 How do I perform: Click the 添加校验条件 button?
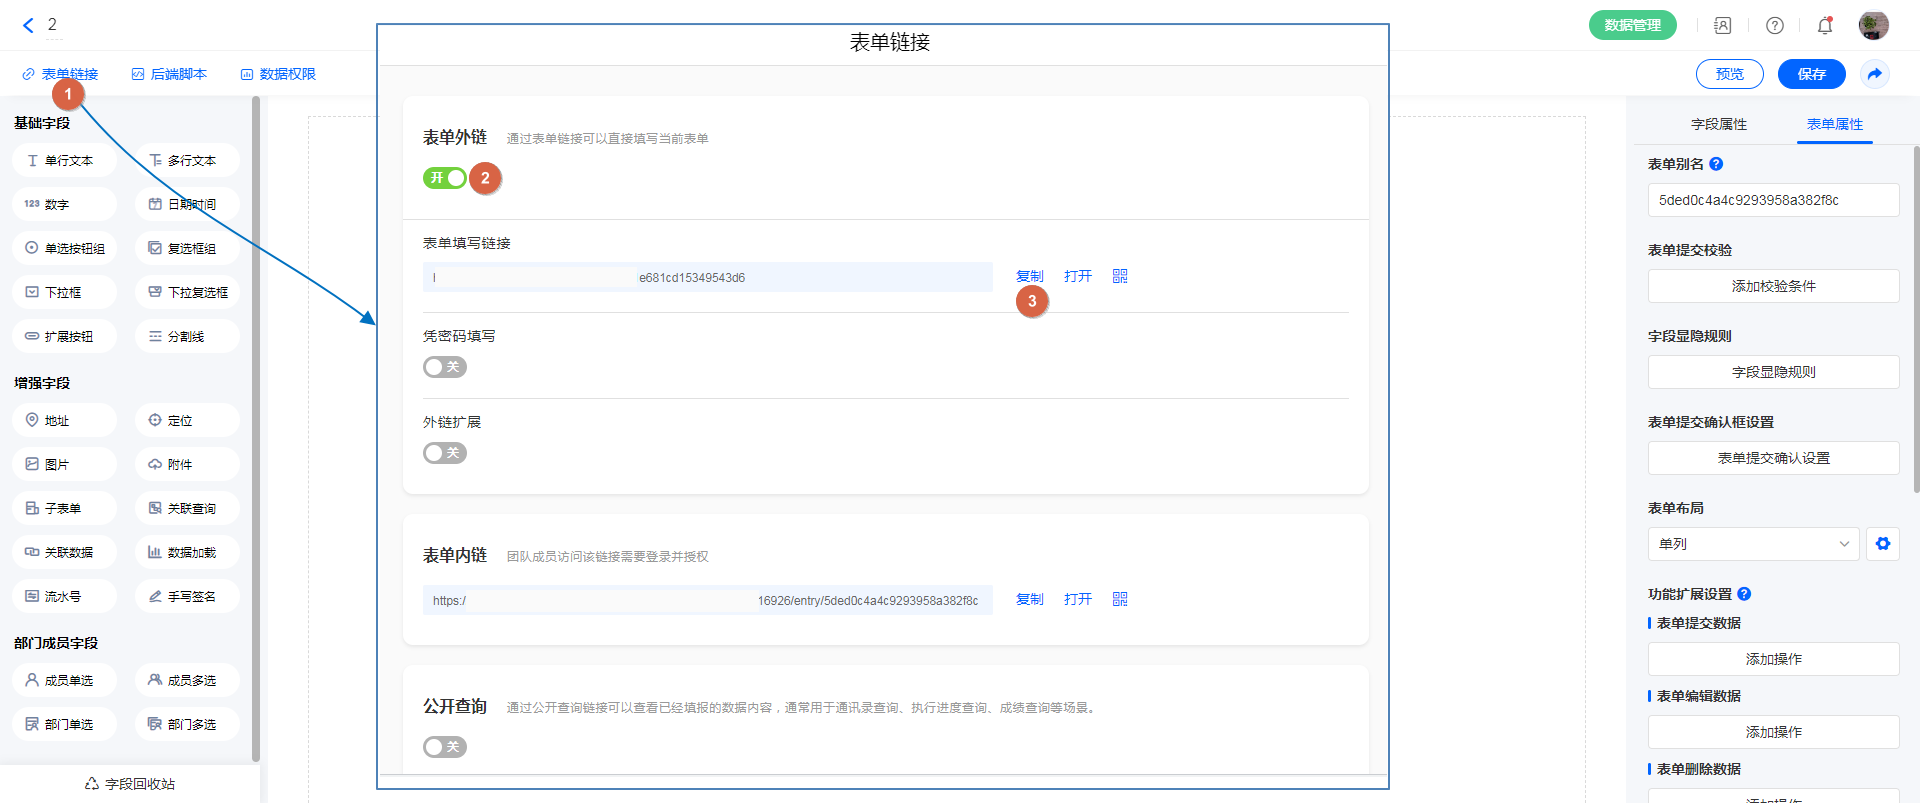click(x=1773, y=286)
